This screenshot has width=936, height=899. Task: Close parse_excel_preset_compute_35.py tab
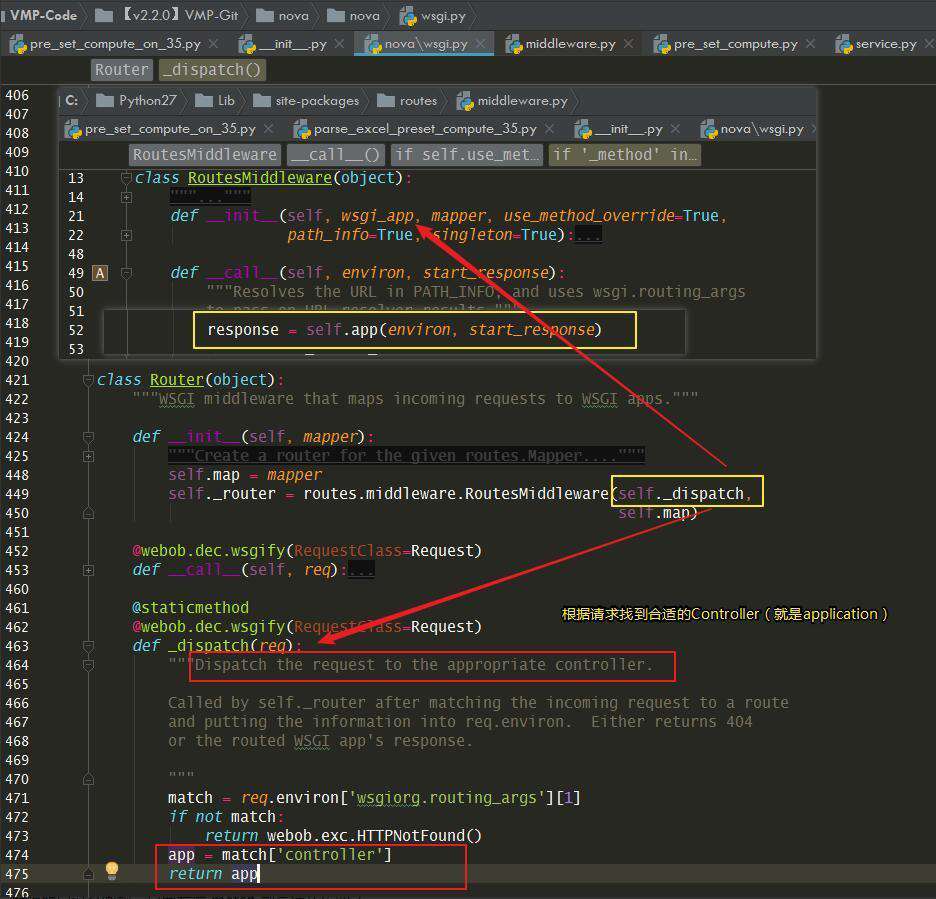[x=549, y=128]
